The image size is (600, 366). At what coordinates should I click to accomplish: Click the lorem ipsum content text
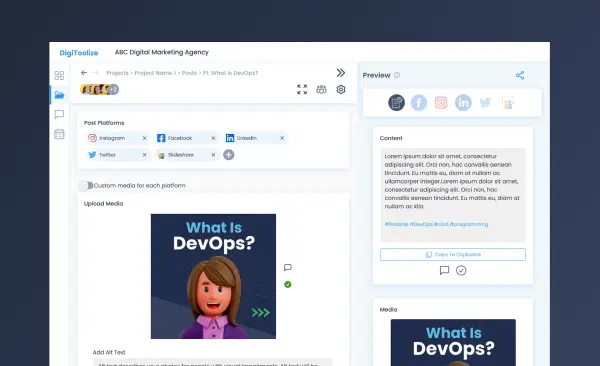(452, 181)
